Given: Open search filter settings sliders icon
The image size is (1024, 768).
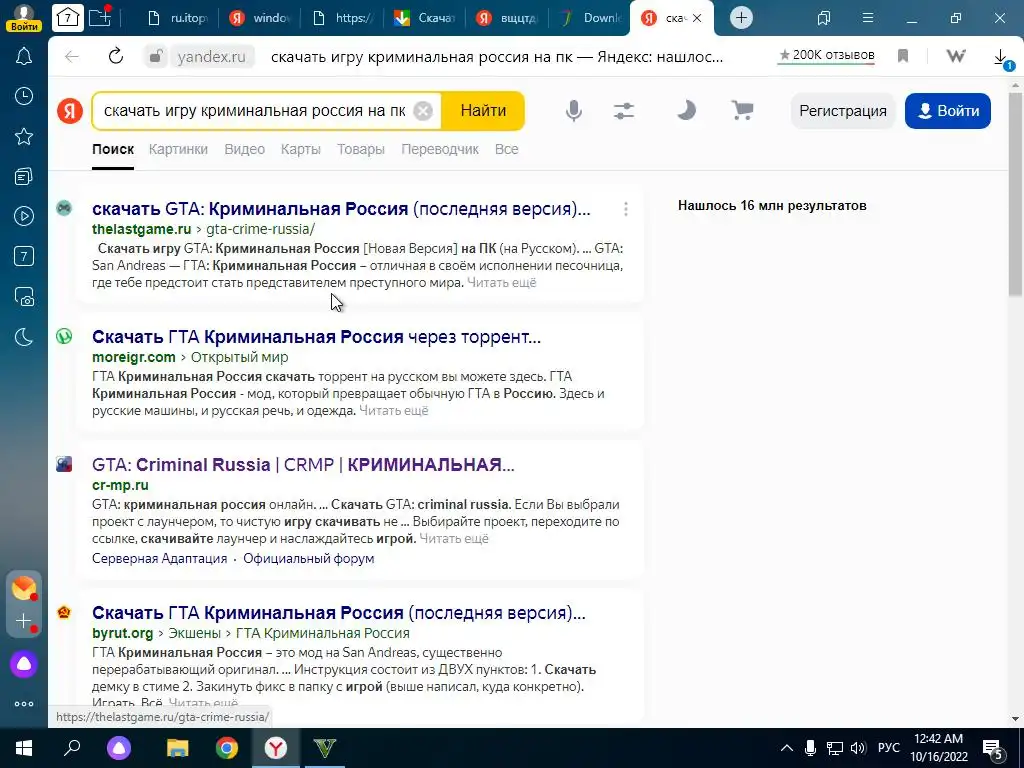Looking at the screenshot, I should pyautogui.click(x=624, y=111).
